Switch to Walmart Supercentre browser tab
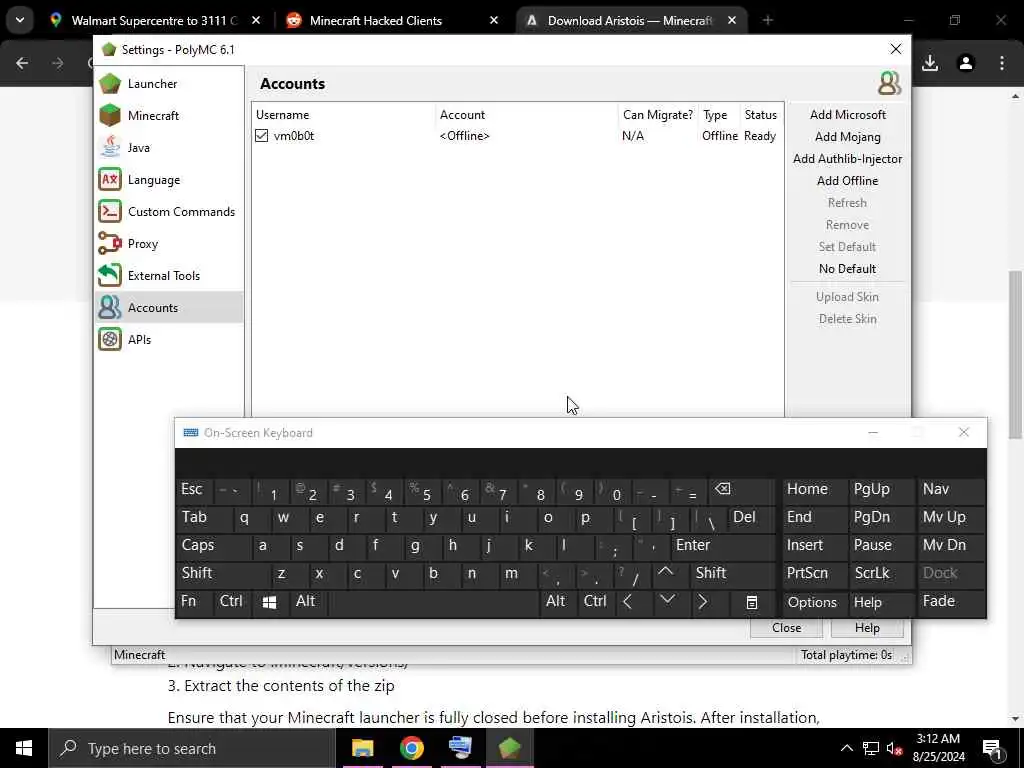 (157, 21)
